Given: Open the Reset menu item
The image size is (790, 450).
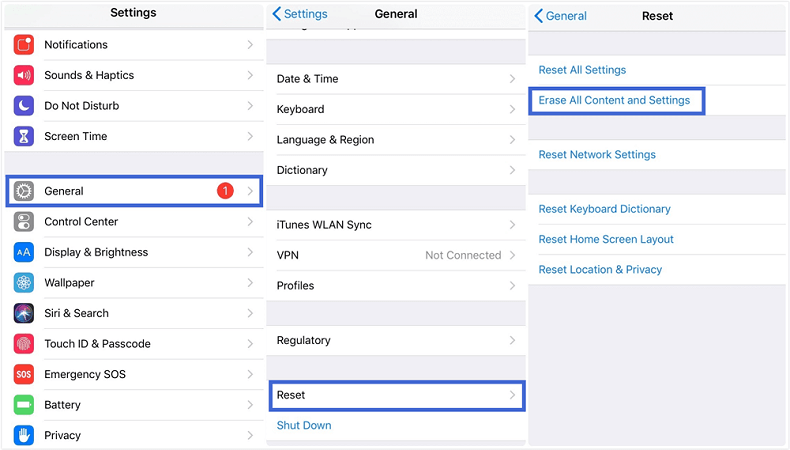Looking at the screenshot, I should tap(396, 395).
